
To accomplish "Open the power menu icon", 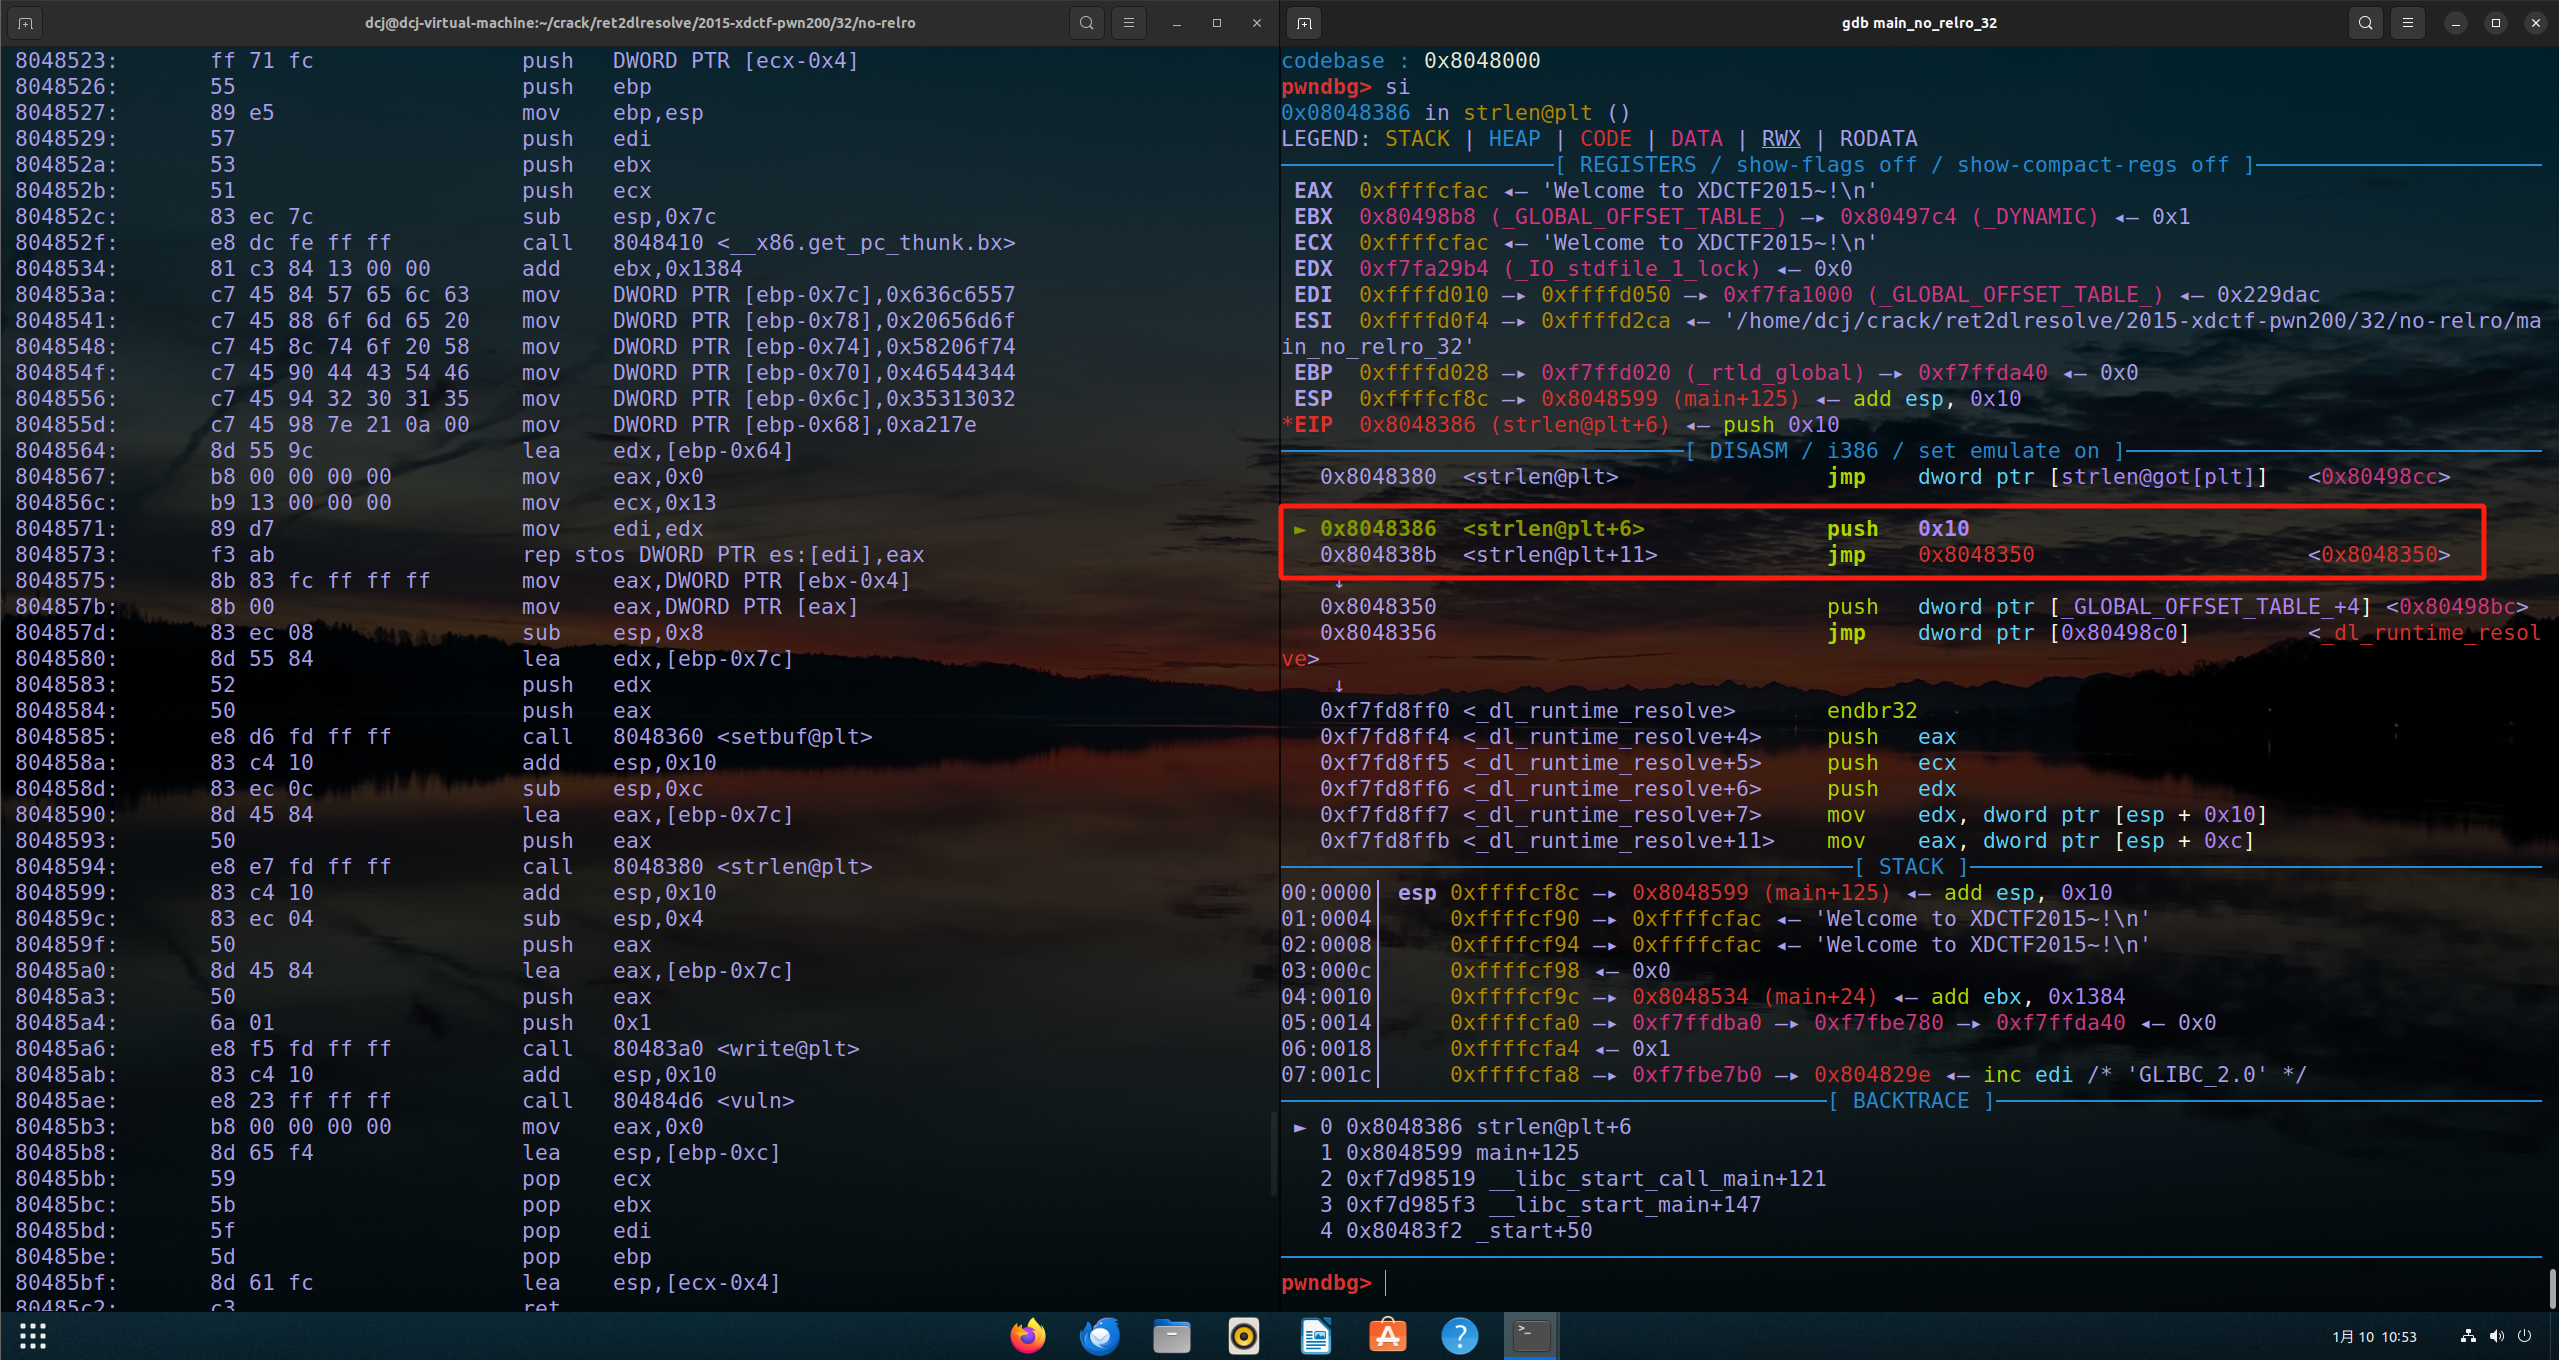I will click(2525, 1336).
